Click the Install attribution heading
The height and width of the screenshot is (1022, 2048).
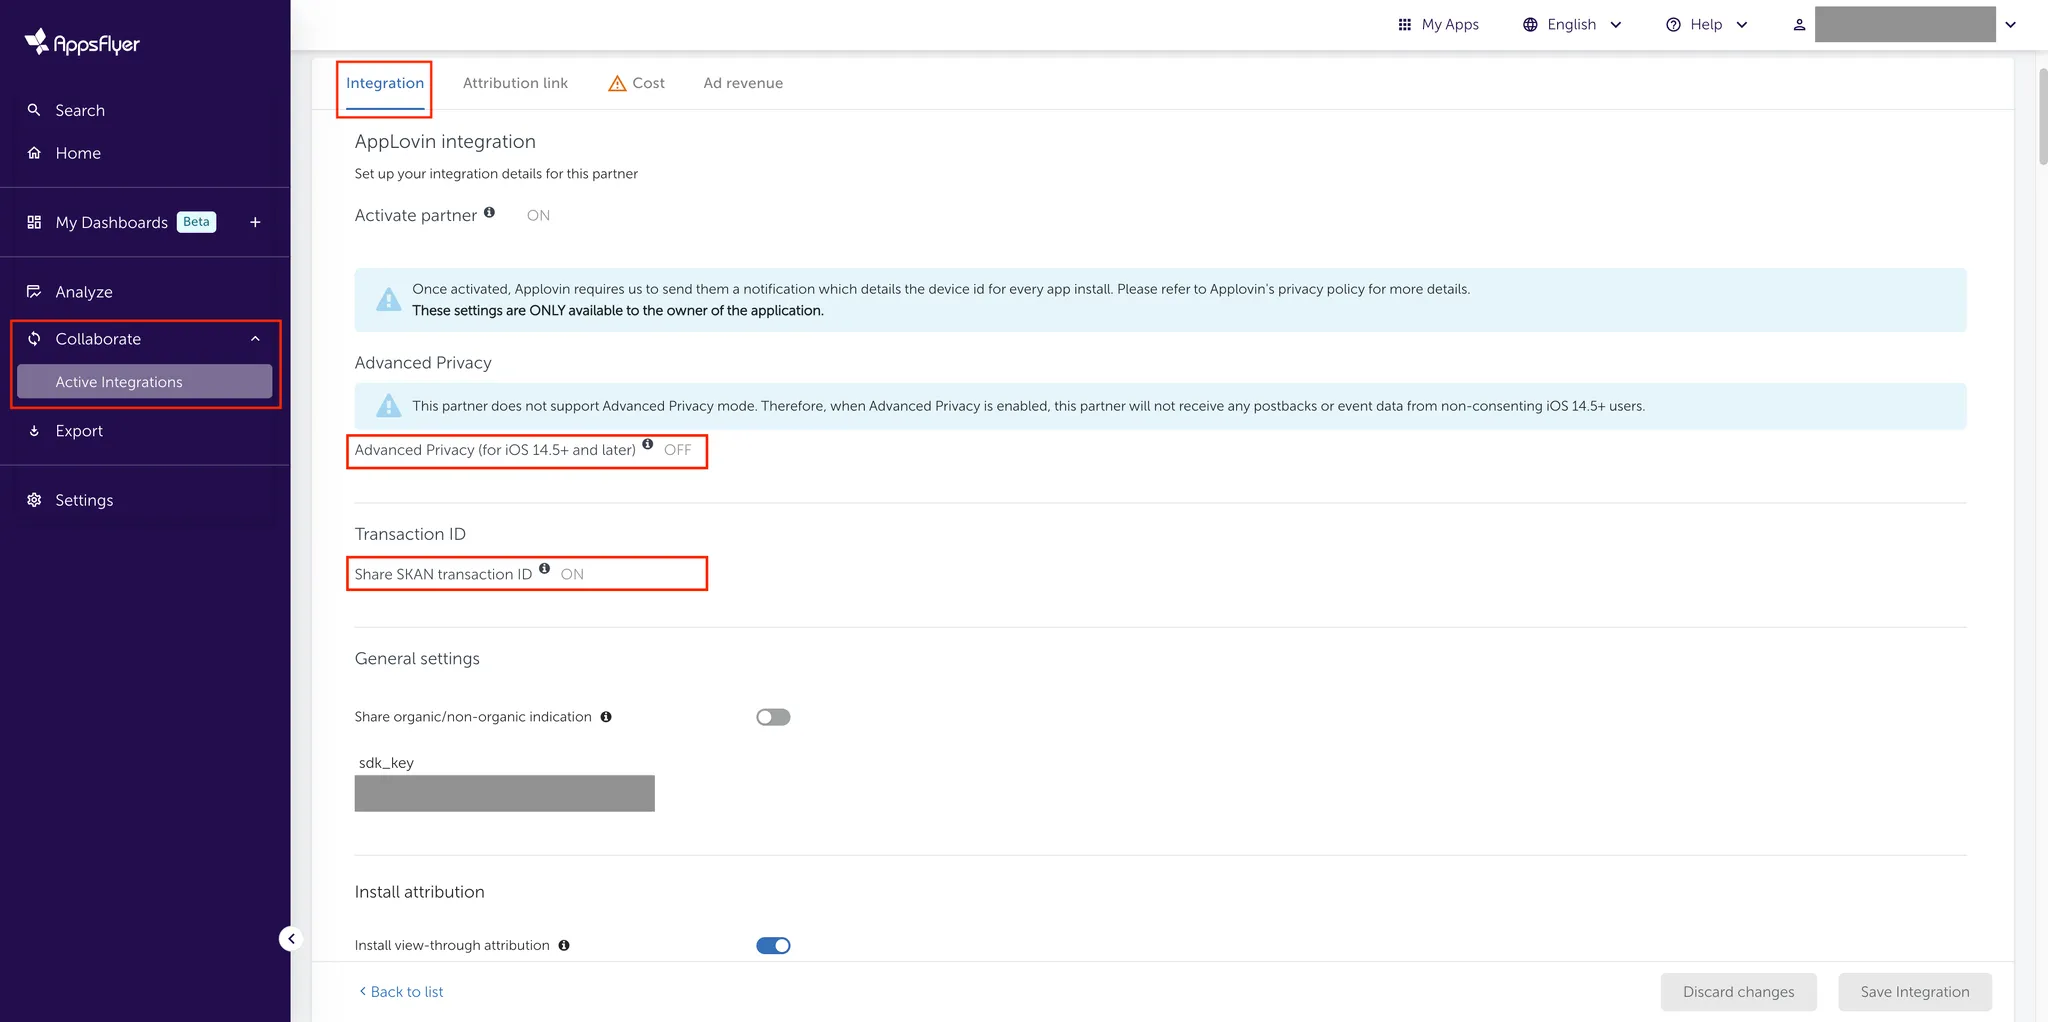(419, 892)
